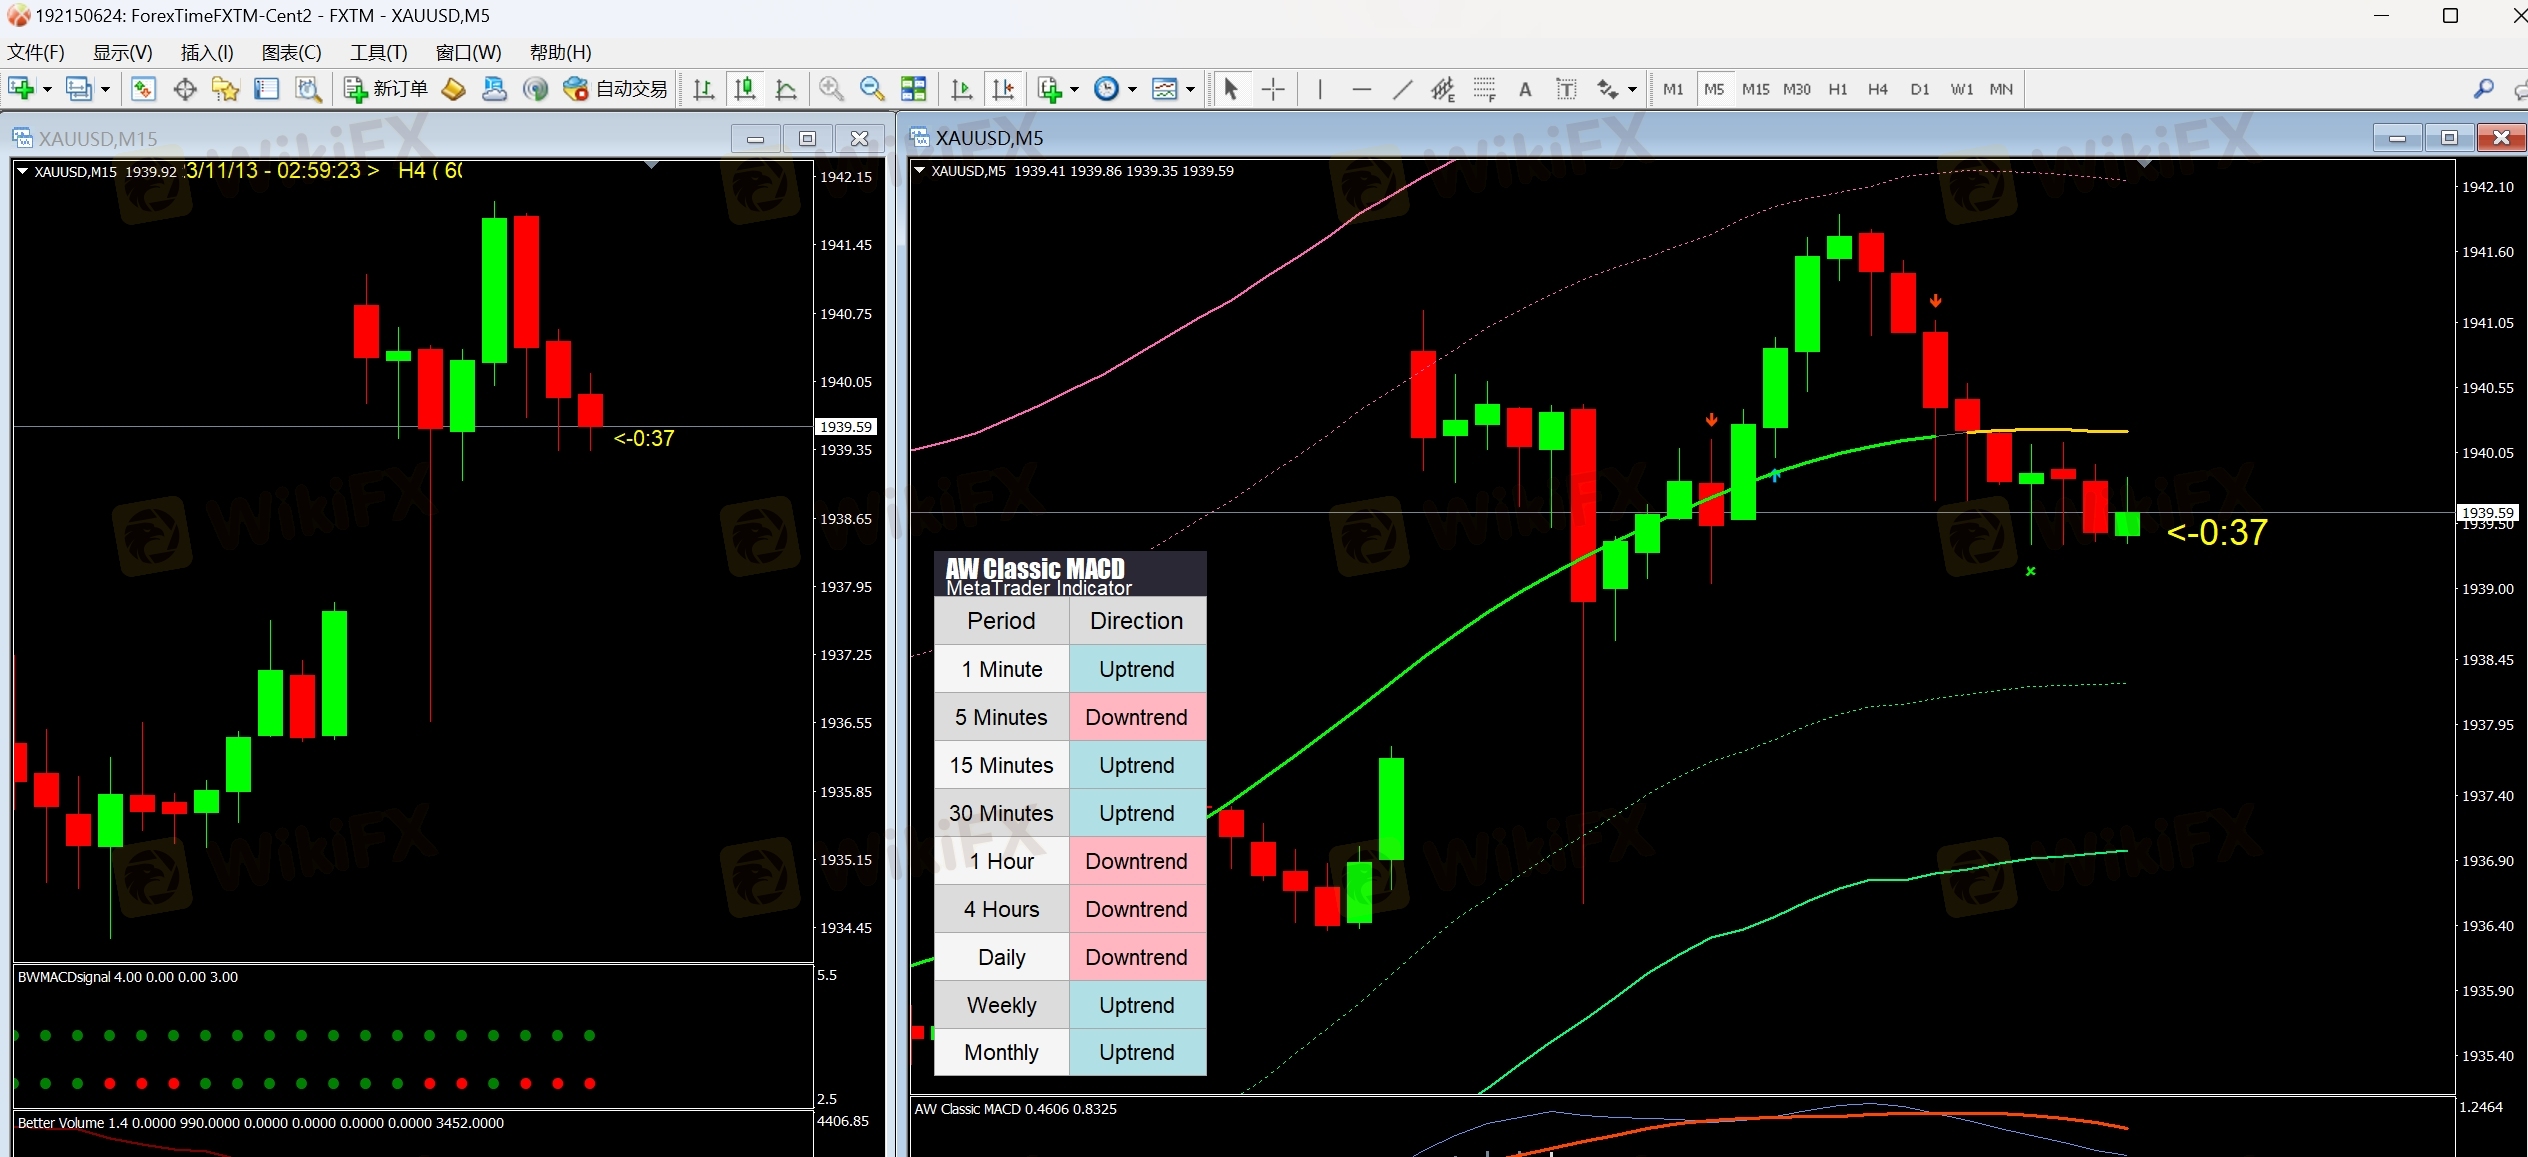The height and width of the screenshot is (1157, 2528).
Task: Open the 文件(F) menu
Action: [x=36, y=53]
